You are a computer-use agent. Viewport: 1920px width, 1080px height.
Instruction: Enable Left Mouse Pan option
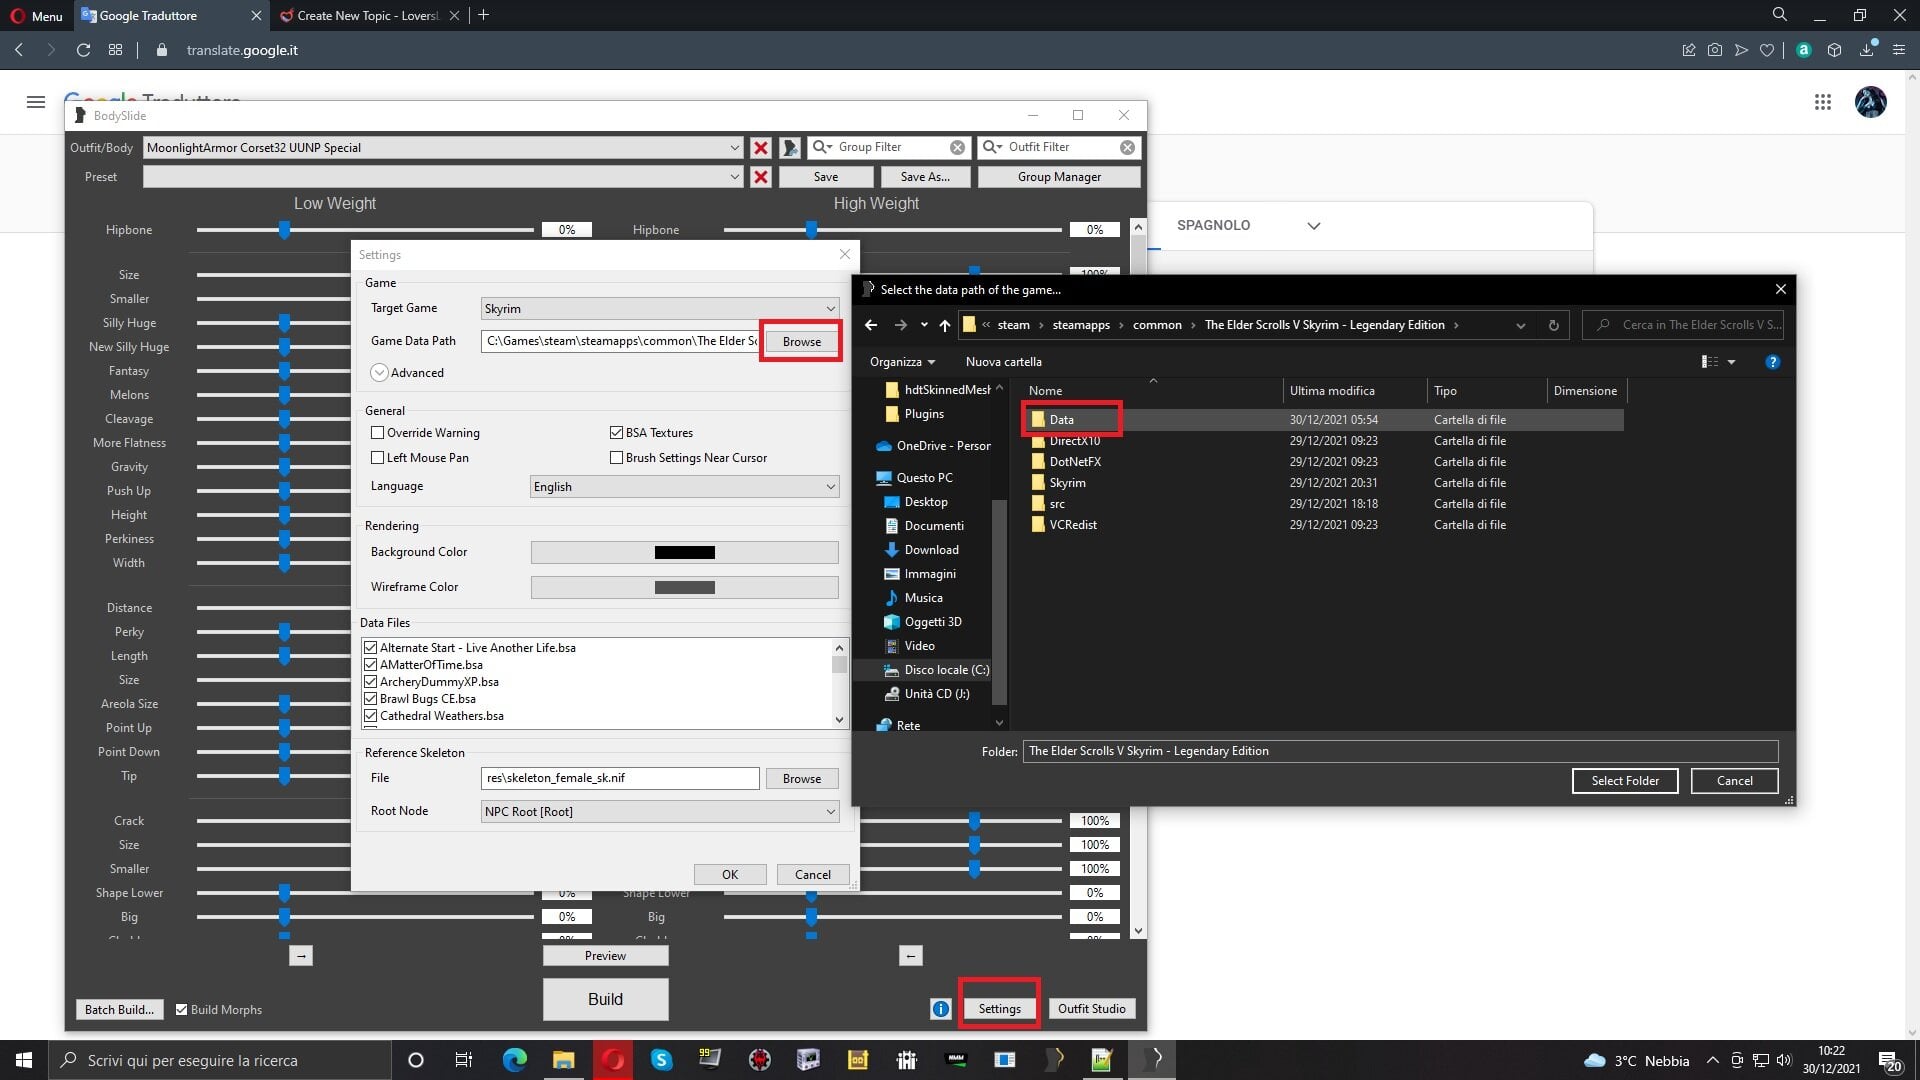coord(377,458)
